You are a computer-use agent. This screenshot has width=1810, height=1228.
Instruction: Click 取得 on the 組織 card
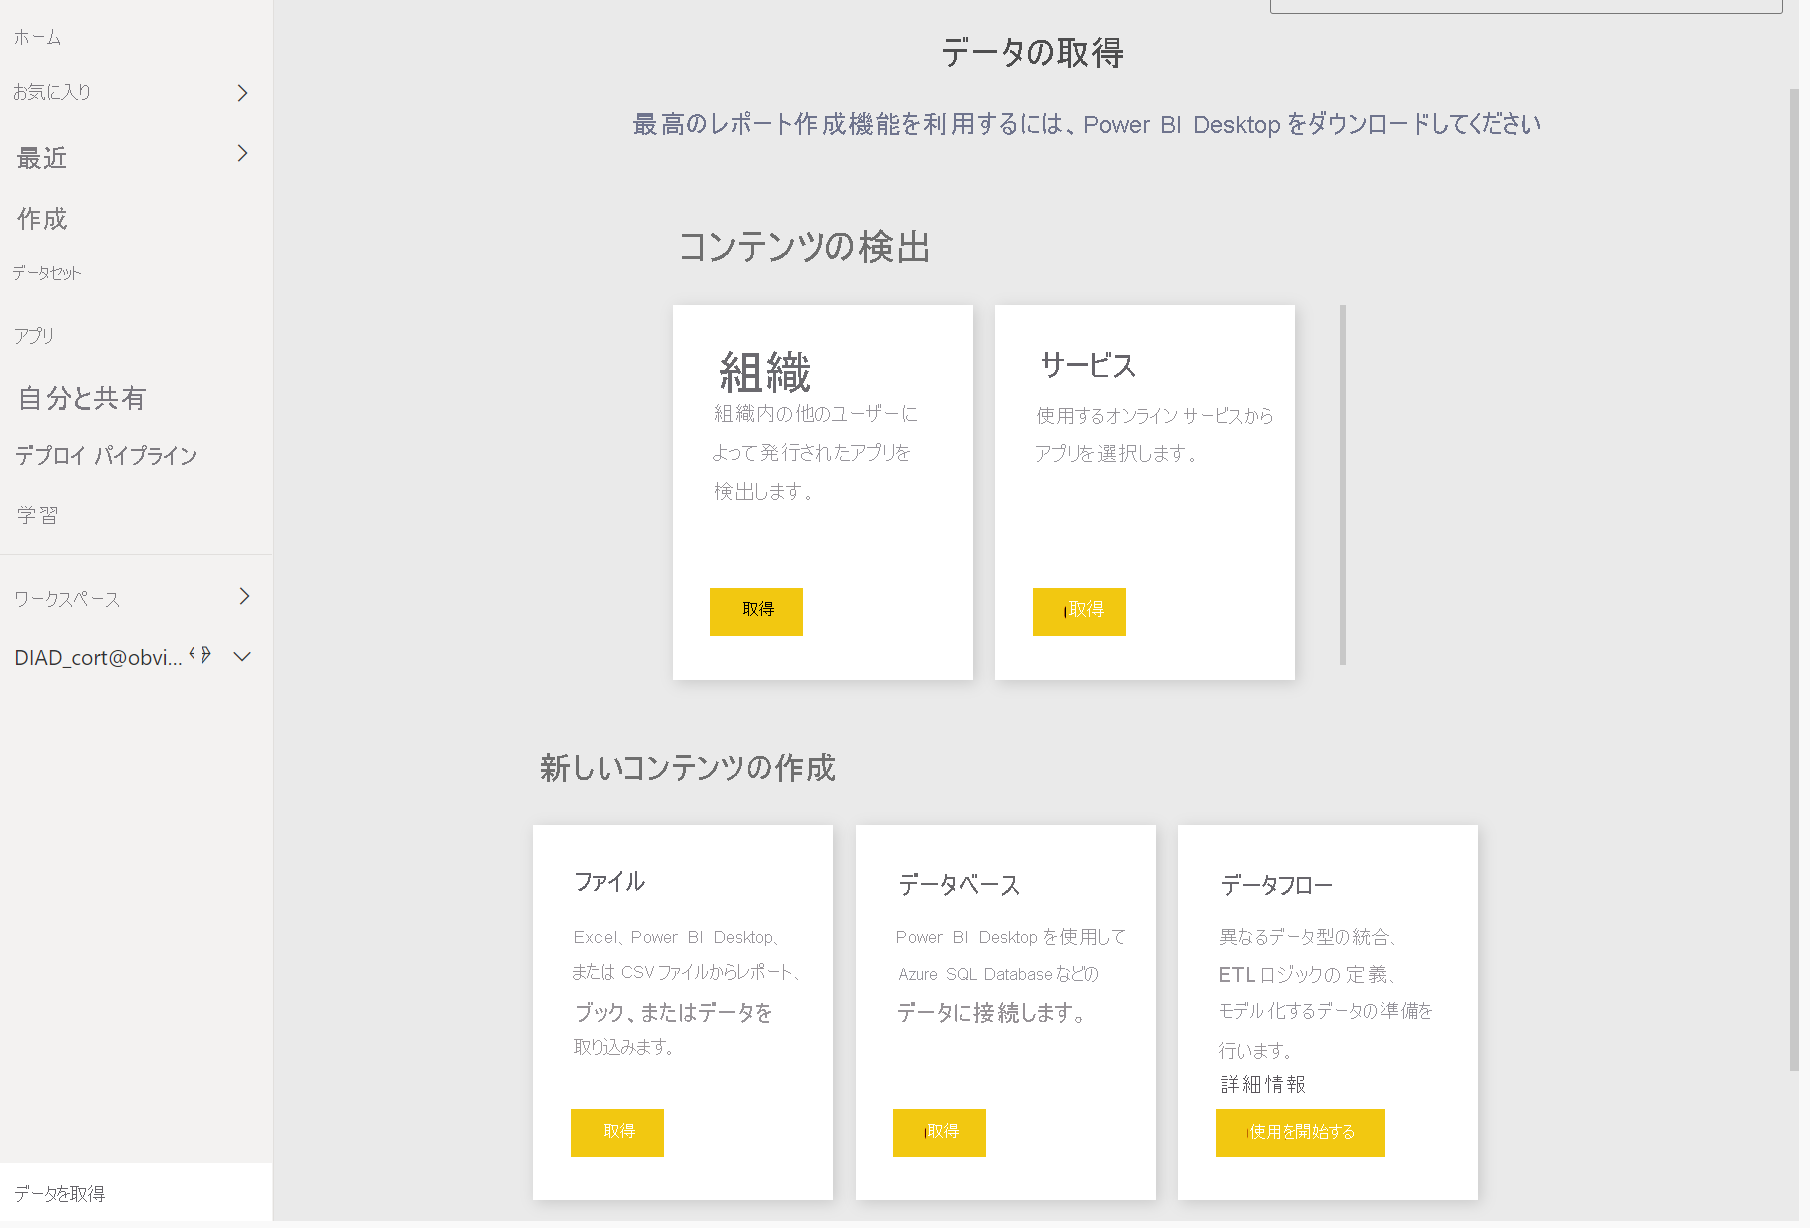pos(756,611)
